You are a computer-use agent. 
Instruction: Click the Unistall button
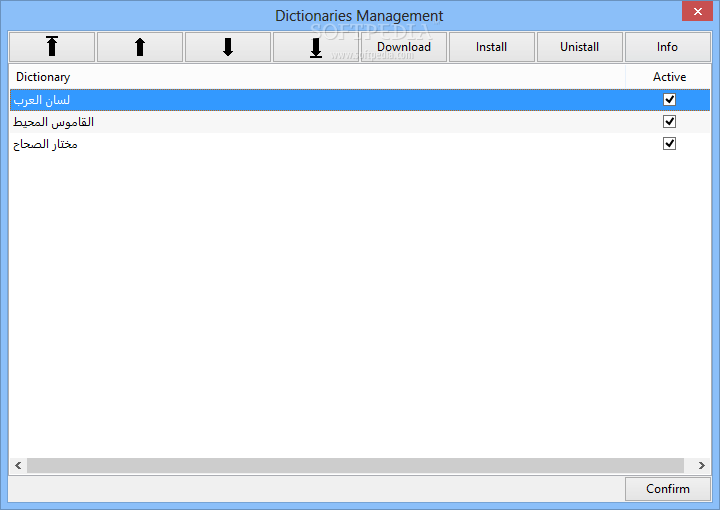(x=579, y=47)
